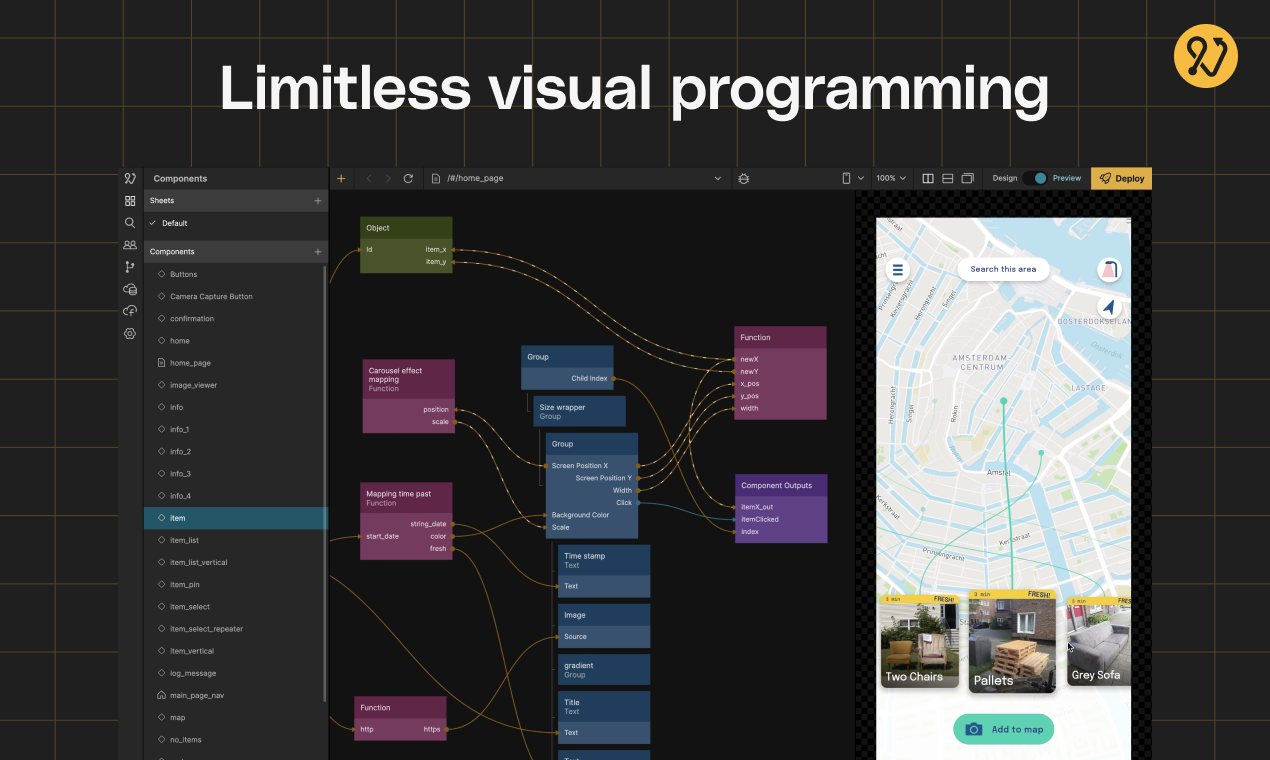Select the confirmation component
The width and height of the screenshot is (1270, 760).
coord(237,318)
